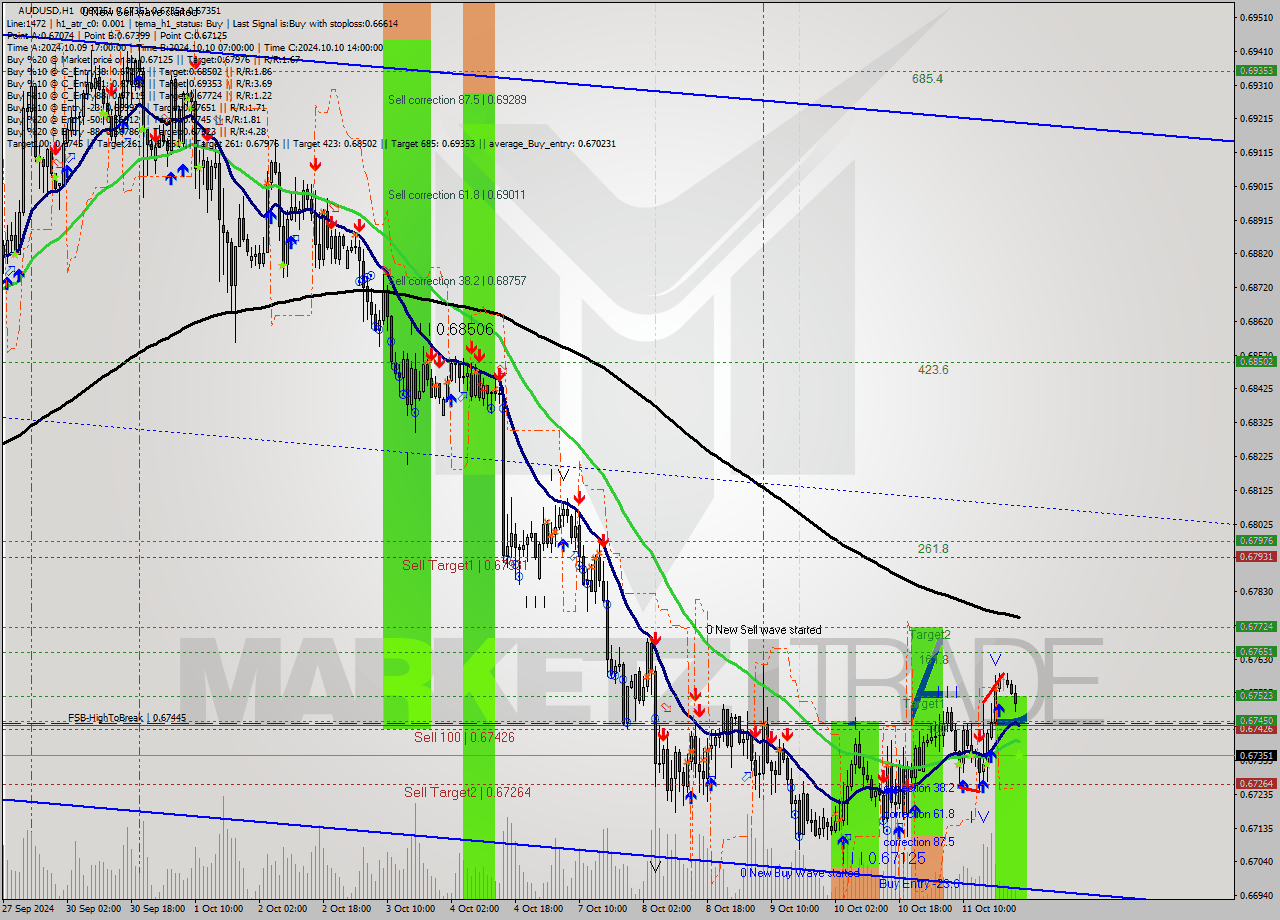Click the '261.8' Fibonacci level label
Screen dimensions: 1280x920
coord(933,549)
